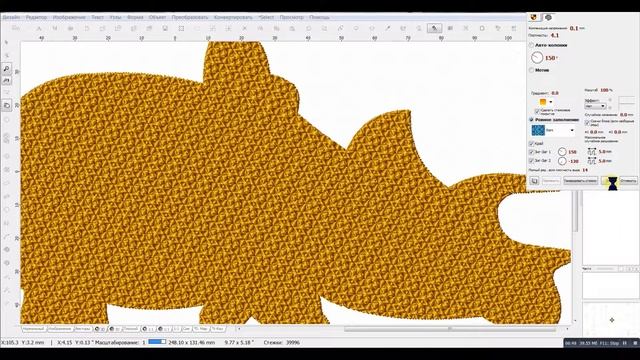Click the blue fill pattern thumbnail
This screenshot has height=360, width=640.
[x=538, y=130]
